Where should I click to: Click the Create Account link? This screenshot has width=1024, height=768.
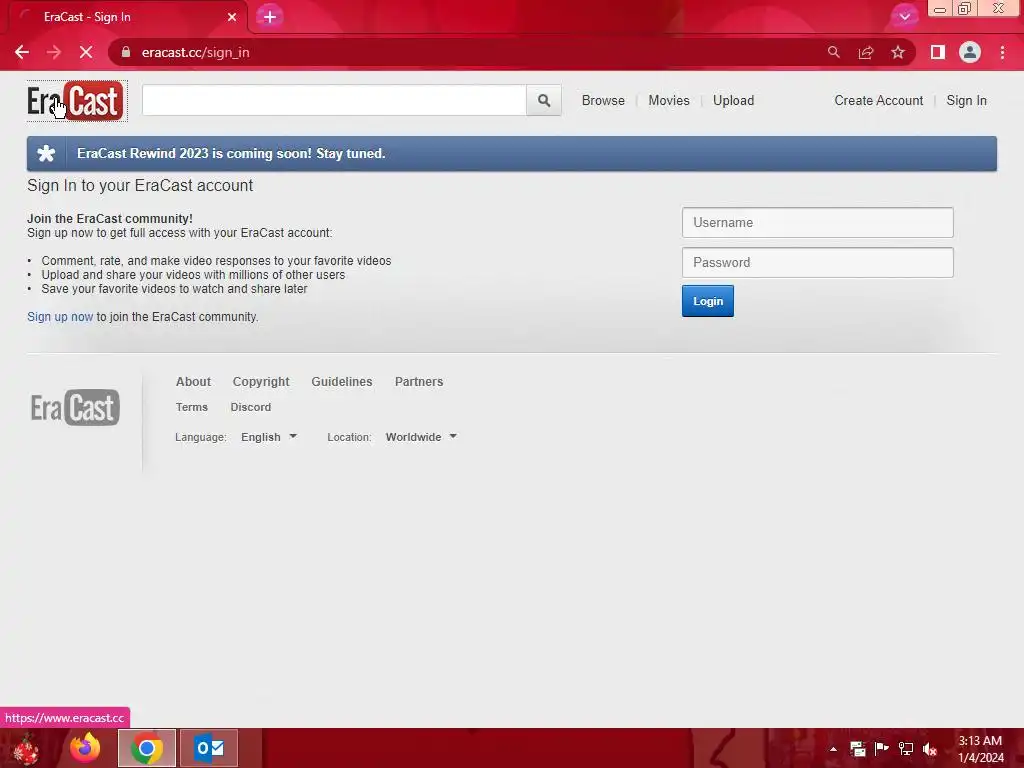[878, 101]
